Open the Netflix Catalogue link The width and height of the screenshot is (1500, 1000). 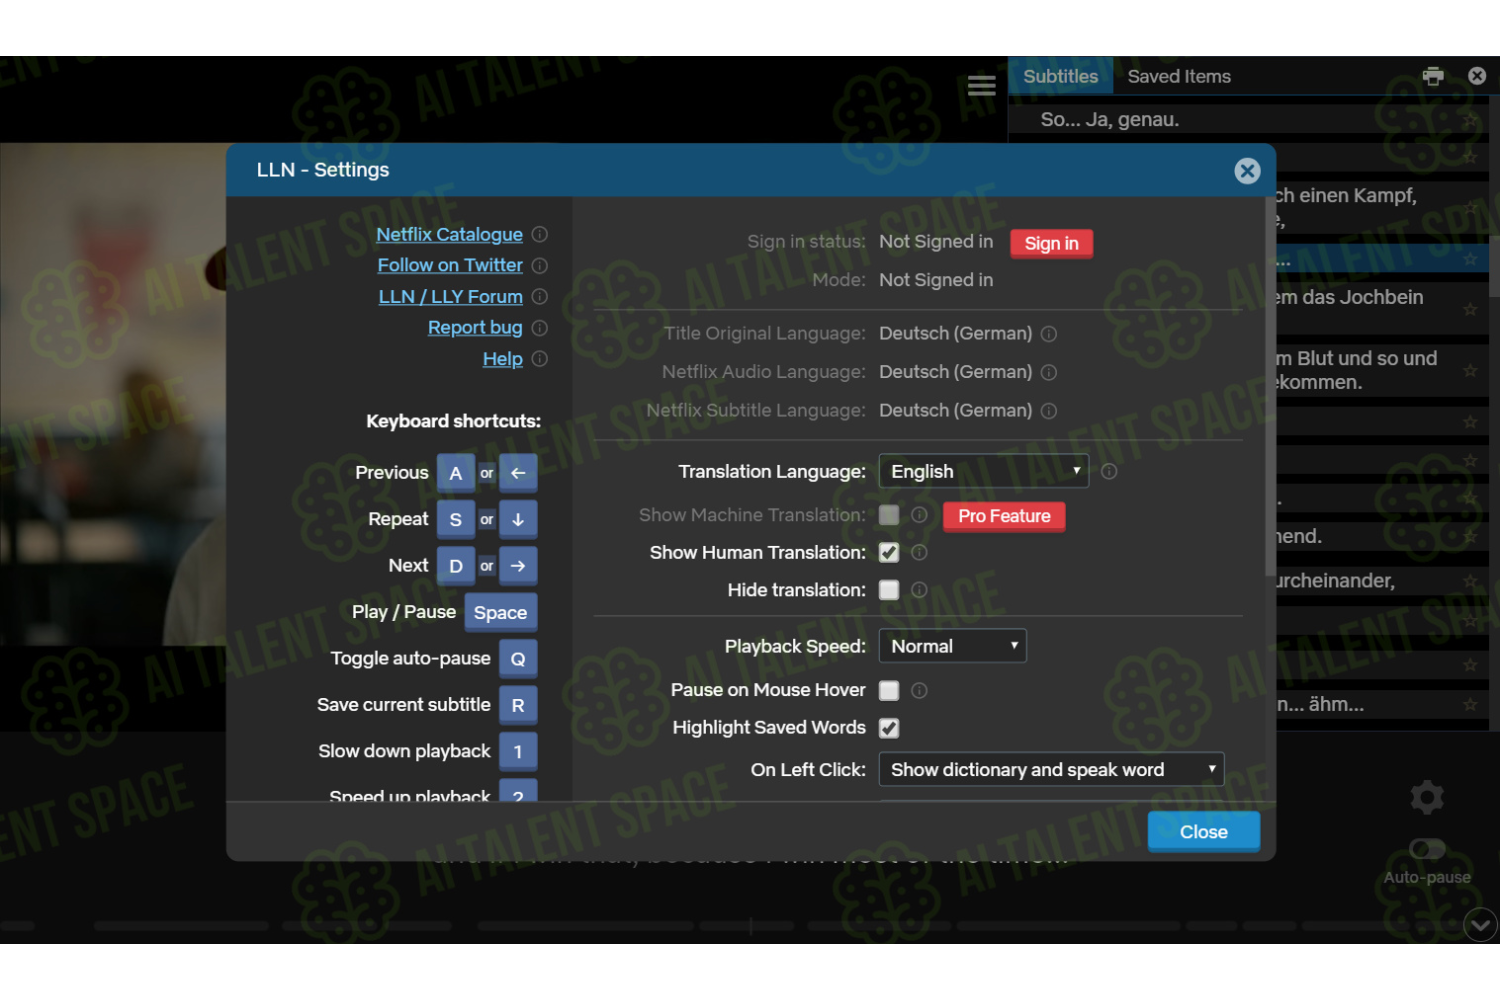(449, 234)
